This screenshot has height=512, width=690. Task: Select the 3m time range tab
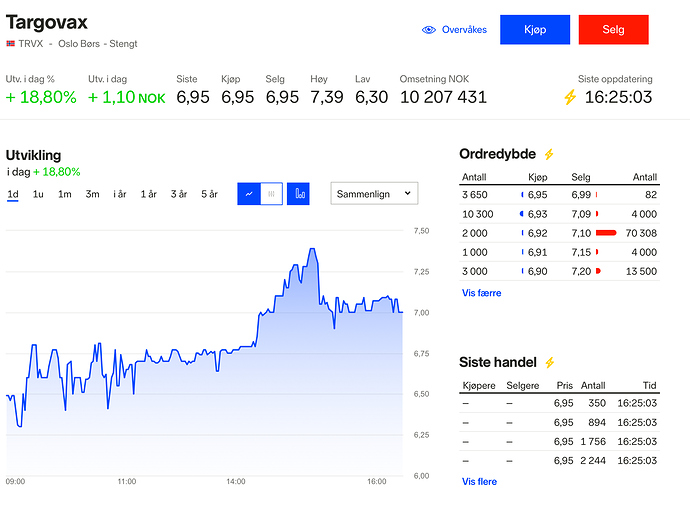click(92, 194)
